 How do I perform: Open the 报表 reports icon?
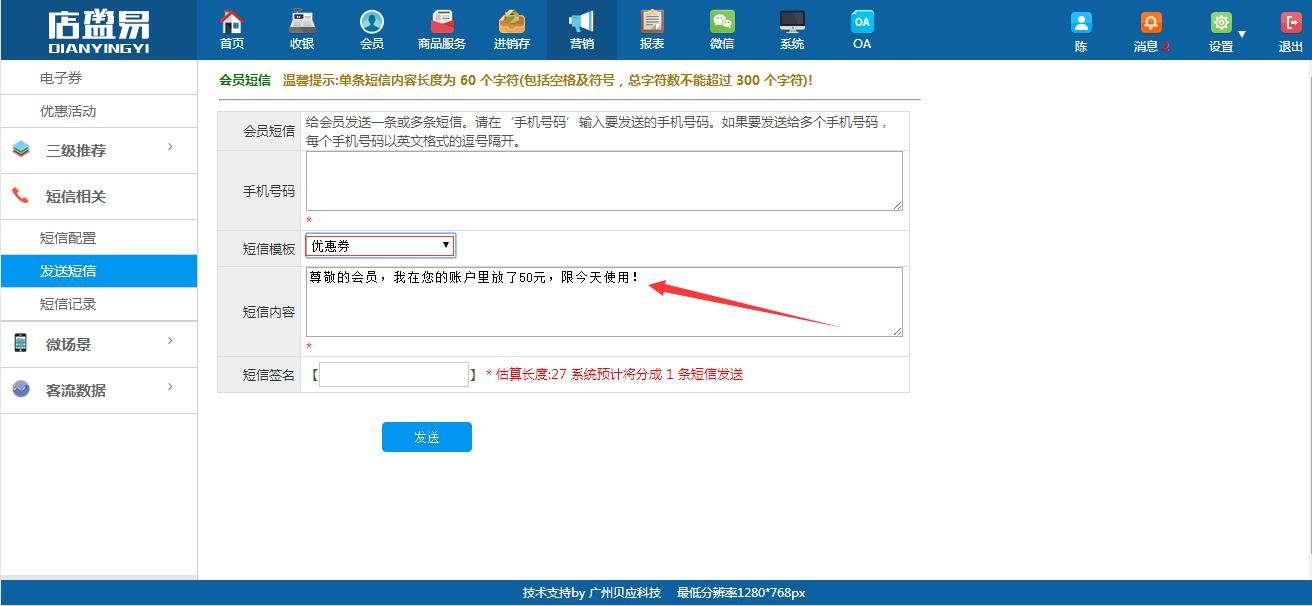click(x=652, y=21)
